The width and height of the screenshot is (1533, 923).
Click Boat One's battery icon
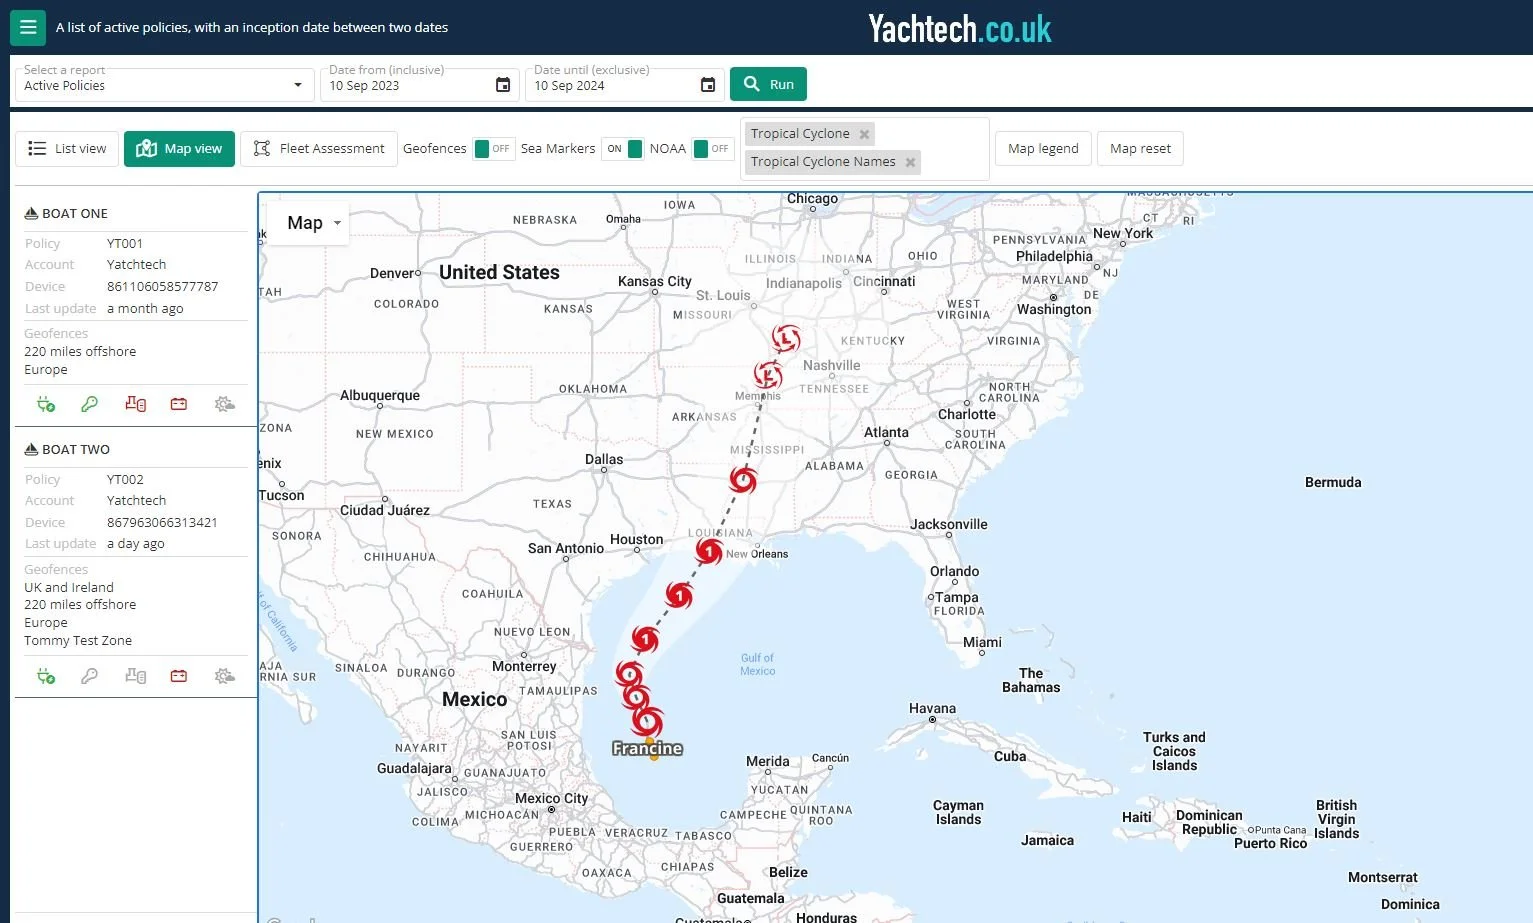pyautogui.click(x=179, y=404)
